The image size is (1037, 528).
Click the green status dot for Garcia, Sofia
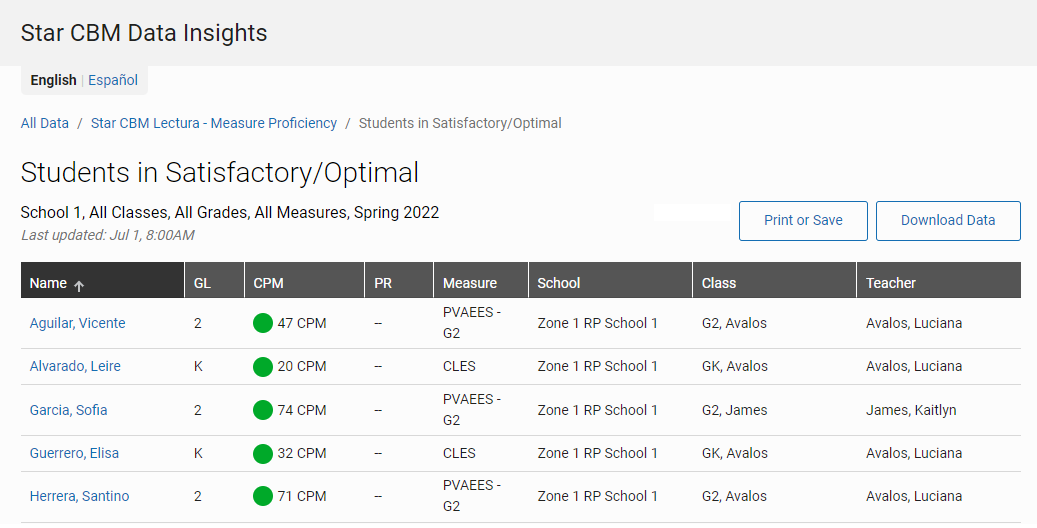(x=263, y=410)
